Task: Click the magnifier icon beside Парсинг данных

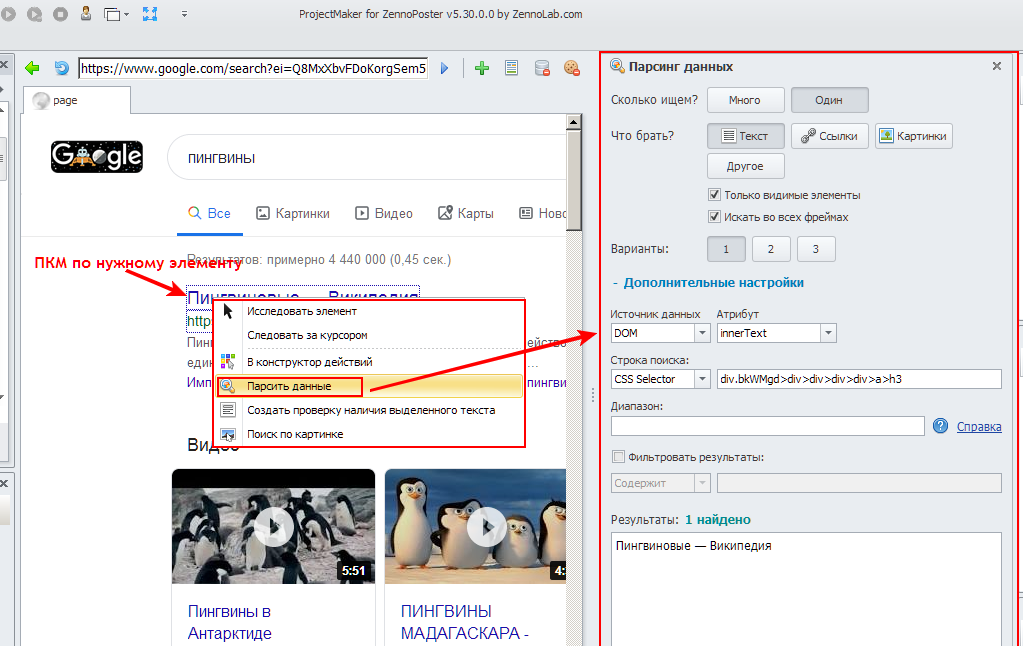Action: (617, 66)
